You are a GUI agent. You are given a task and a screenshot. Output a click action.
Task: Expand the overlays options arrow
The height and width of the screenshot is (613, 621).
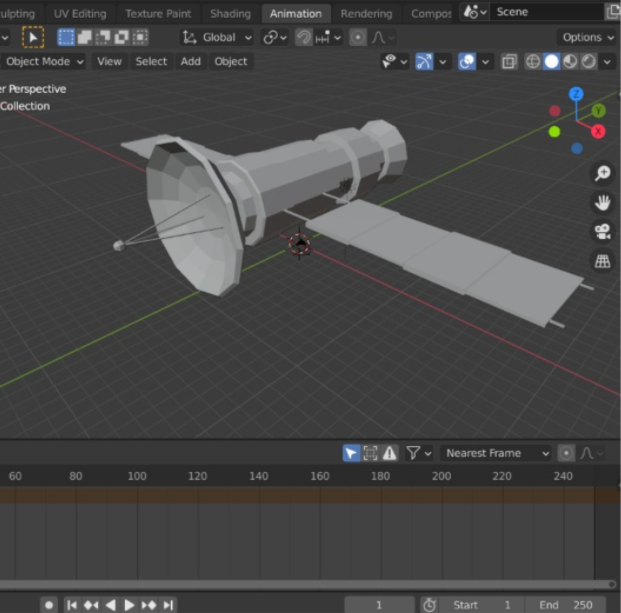point(485,62)
